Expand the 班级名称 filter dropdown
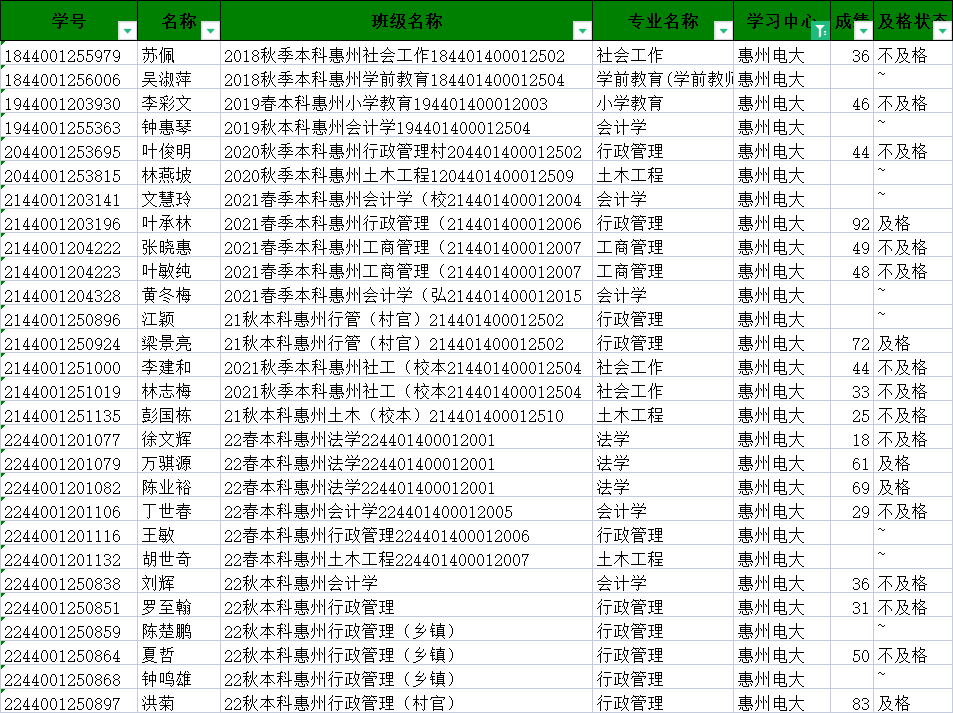 581,30
